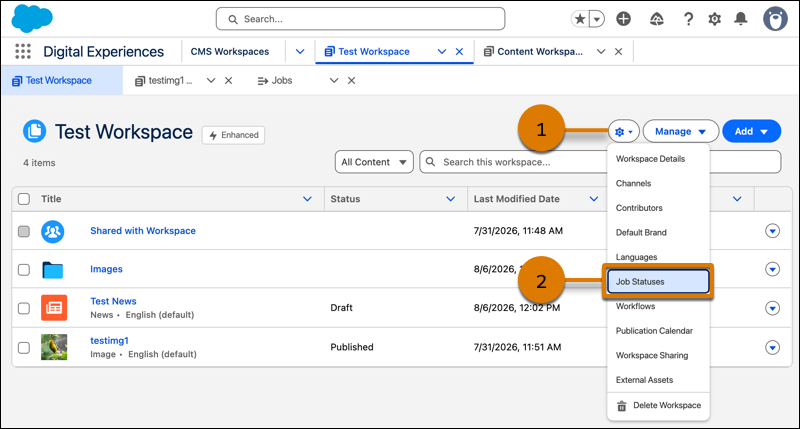
Task: Open Publication Calendar menu item
Action: 658,331
